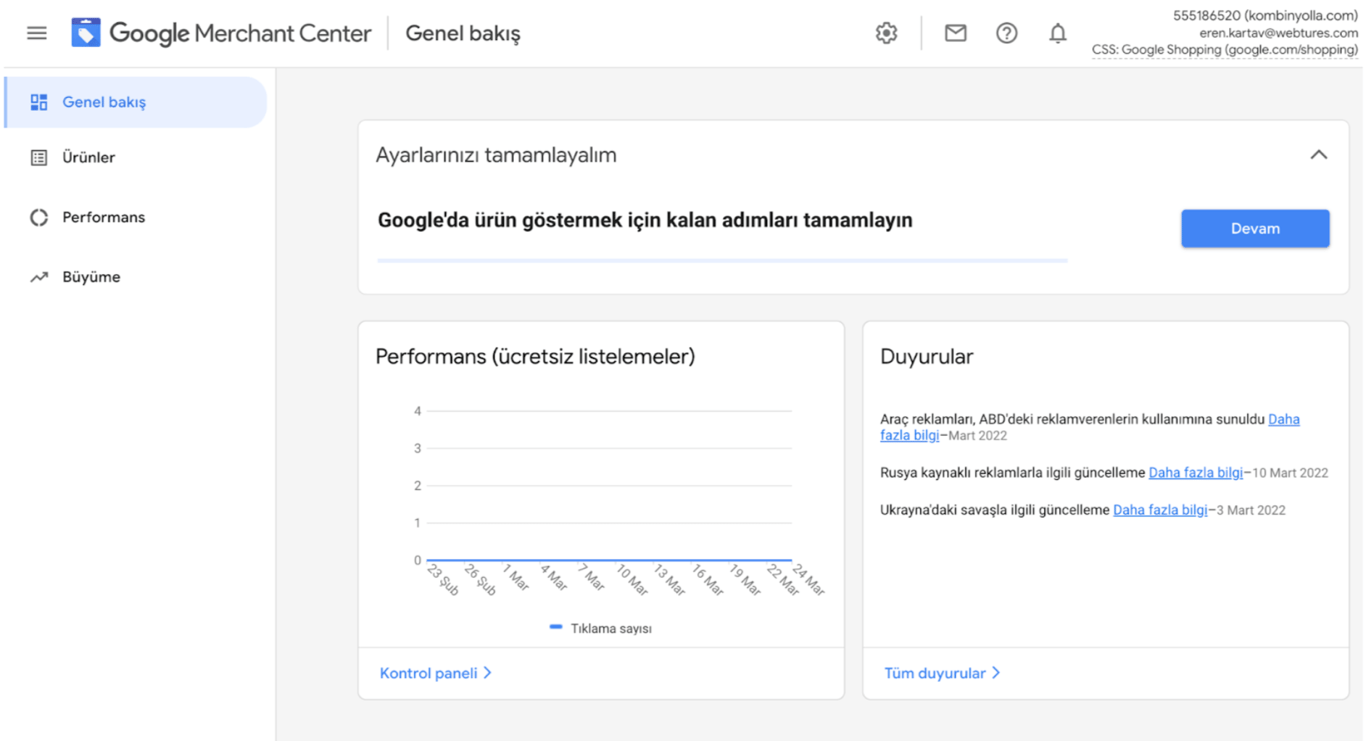Collapse the Ayarlarınızı tamamlayalım panel
Viewport: 1366px width, 741px height.
click(x=1319, y=155)
